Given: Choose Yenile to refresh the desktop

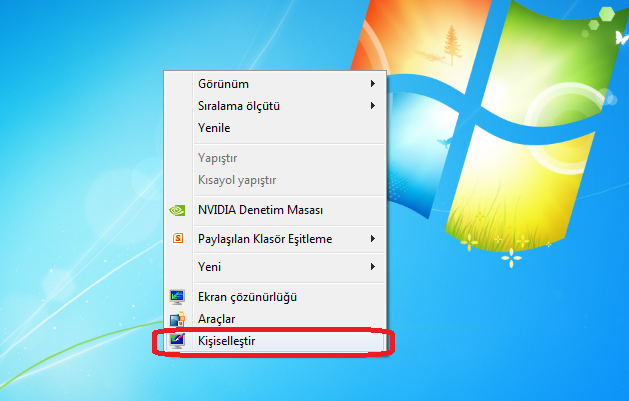Looking at the screenshot, I should pyautogui.click(x=275, y=128).
